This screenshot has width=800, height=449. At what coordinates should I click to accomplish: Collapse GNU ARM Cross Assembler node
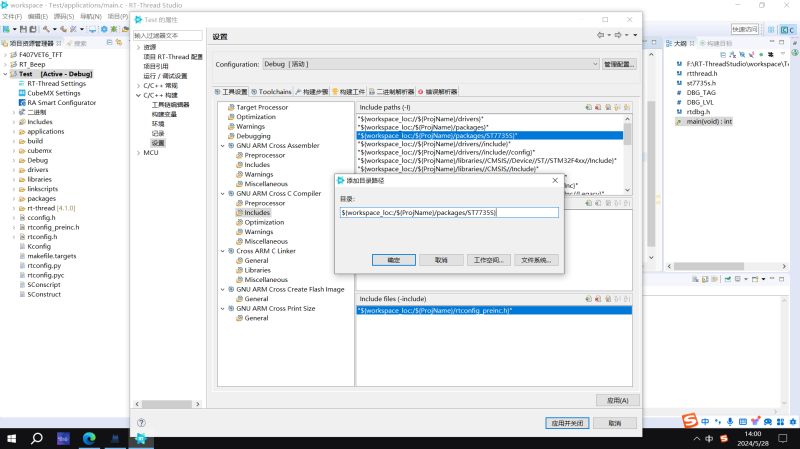[x=222, y=146]
